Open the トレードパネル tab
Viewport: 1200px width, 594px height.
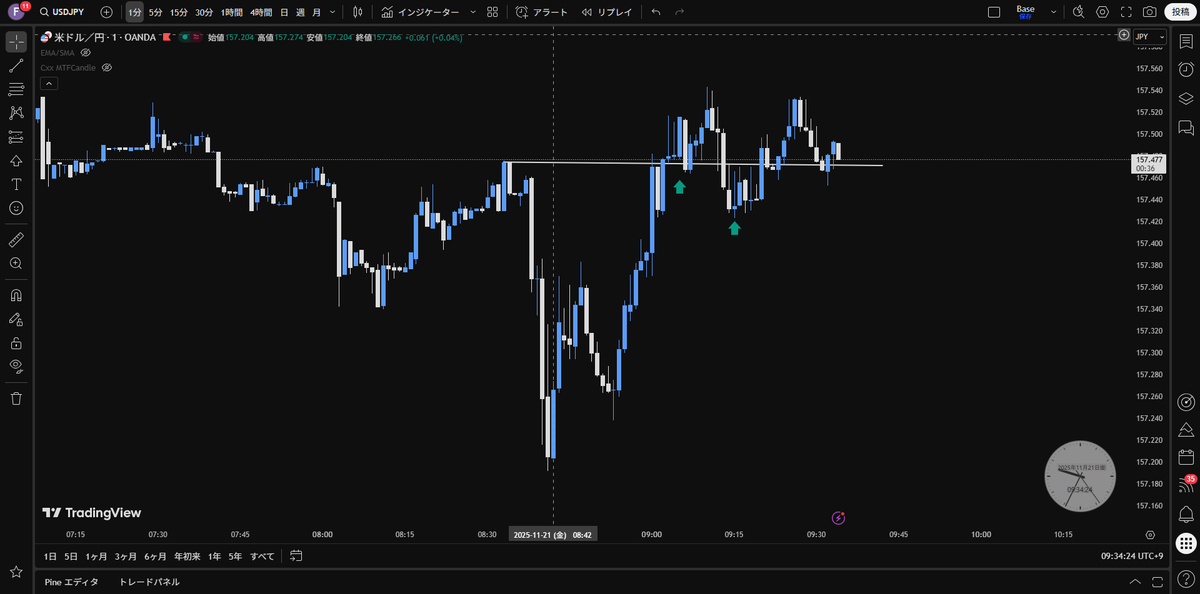click(149, 581)
